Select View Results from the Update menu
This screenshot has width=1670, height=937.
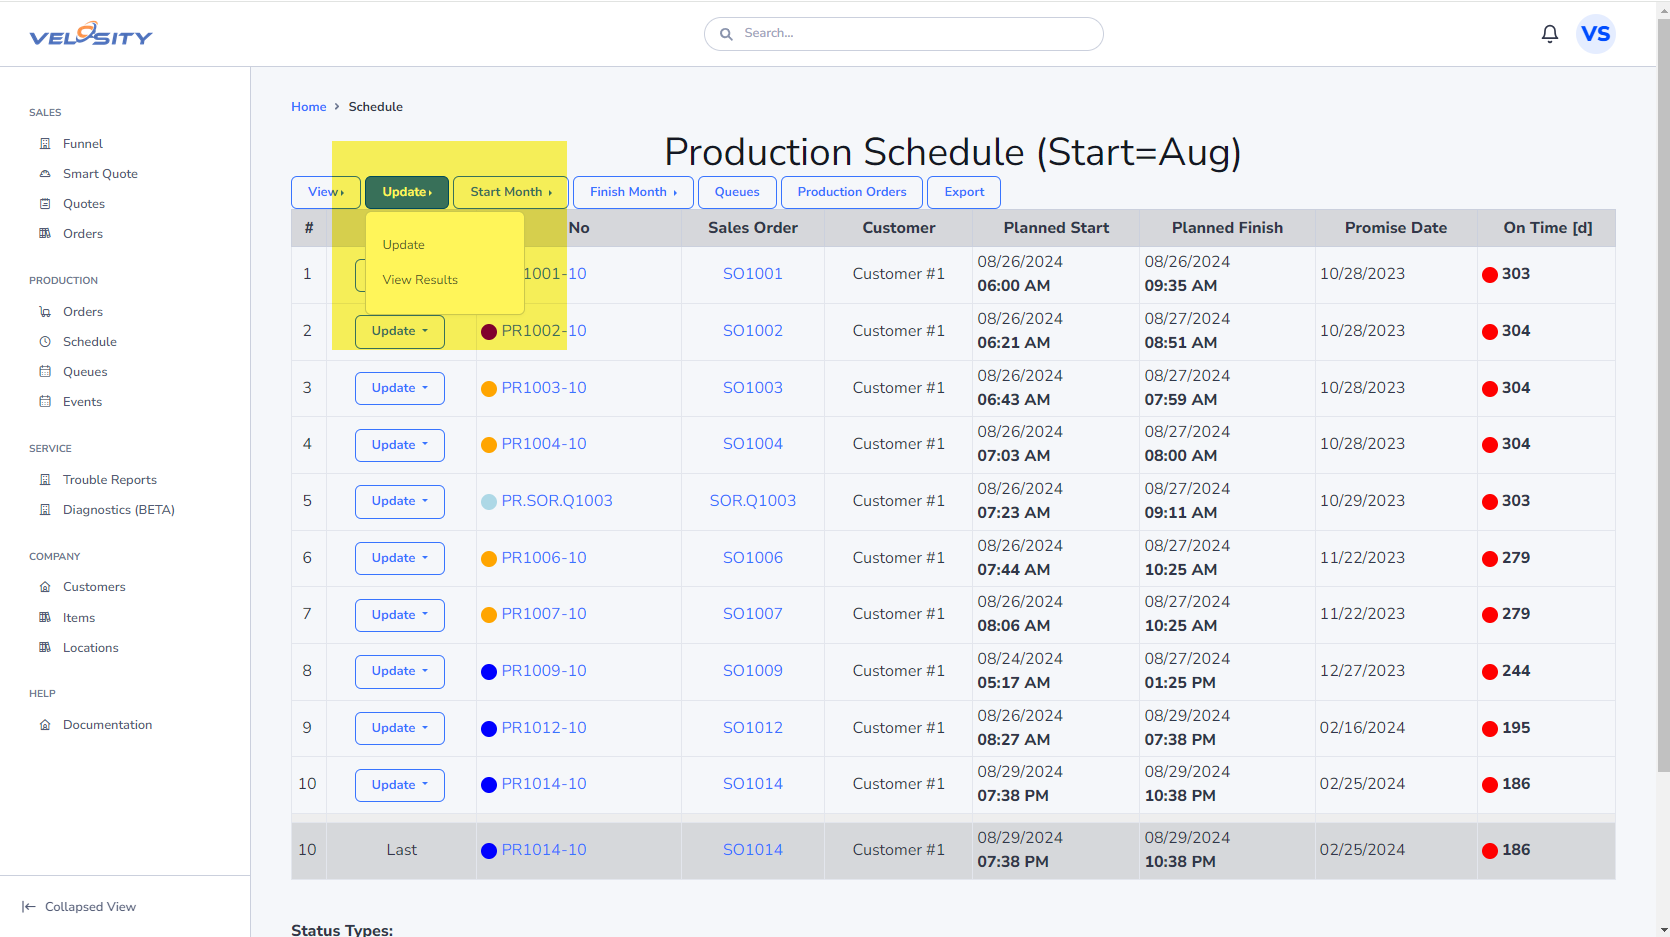(420, 280)
